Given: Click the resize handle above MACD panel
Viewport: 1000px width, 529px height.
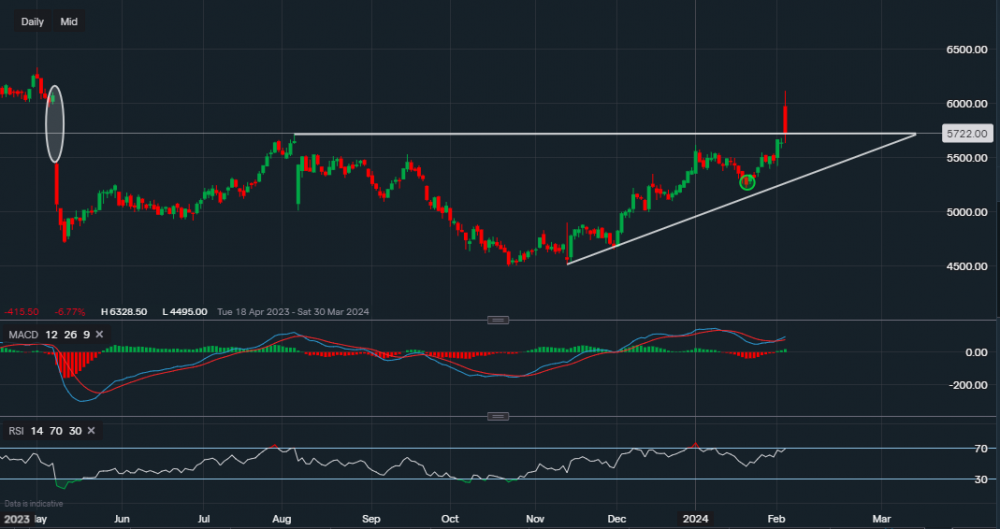Looking at the screenshot, I should click(x=497, y=320).
